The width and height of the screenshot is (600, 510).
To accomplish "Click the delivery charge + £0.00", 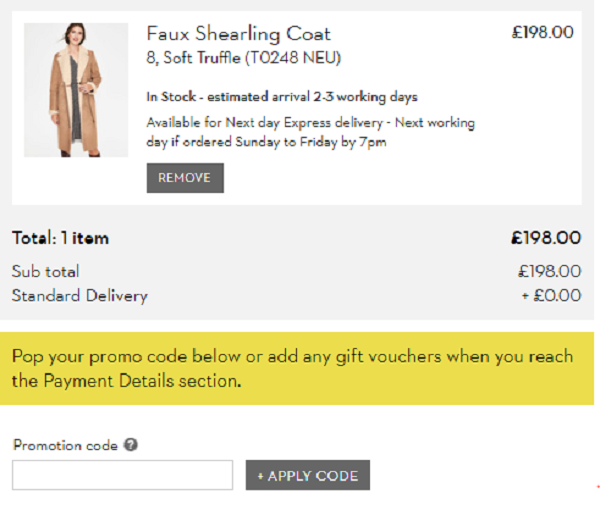I will pyautogui.click(x=551, y=295).
